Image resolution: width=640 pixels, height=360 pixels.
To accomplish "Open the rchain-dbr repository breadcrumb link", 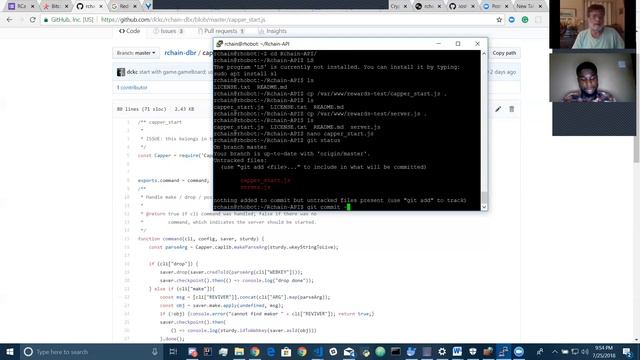I will pos(180,53).
